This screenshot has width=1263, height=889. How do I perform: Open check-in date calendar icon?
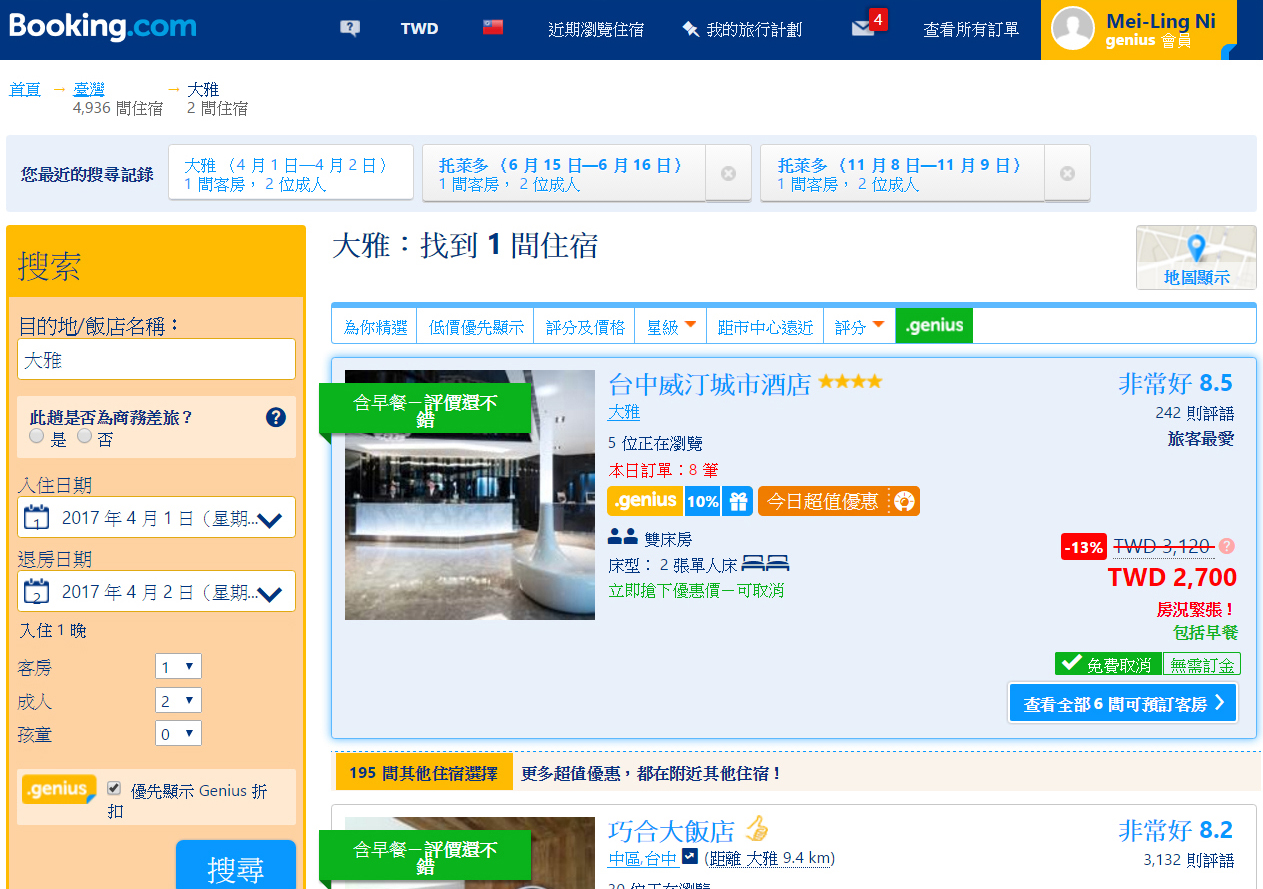tap(37, 517)
